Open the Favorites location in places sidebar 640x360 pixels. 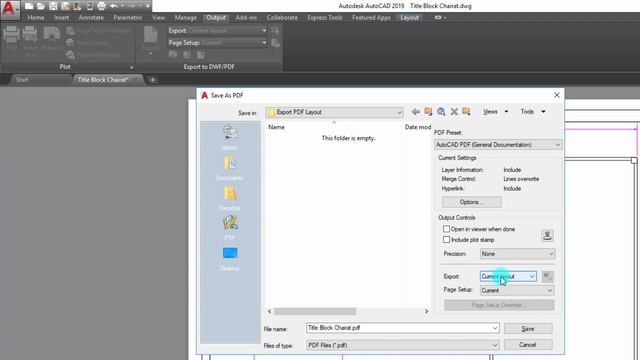coord(230,198)
